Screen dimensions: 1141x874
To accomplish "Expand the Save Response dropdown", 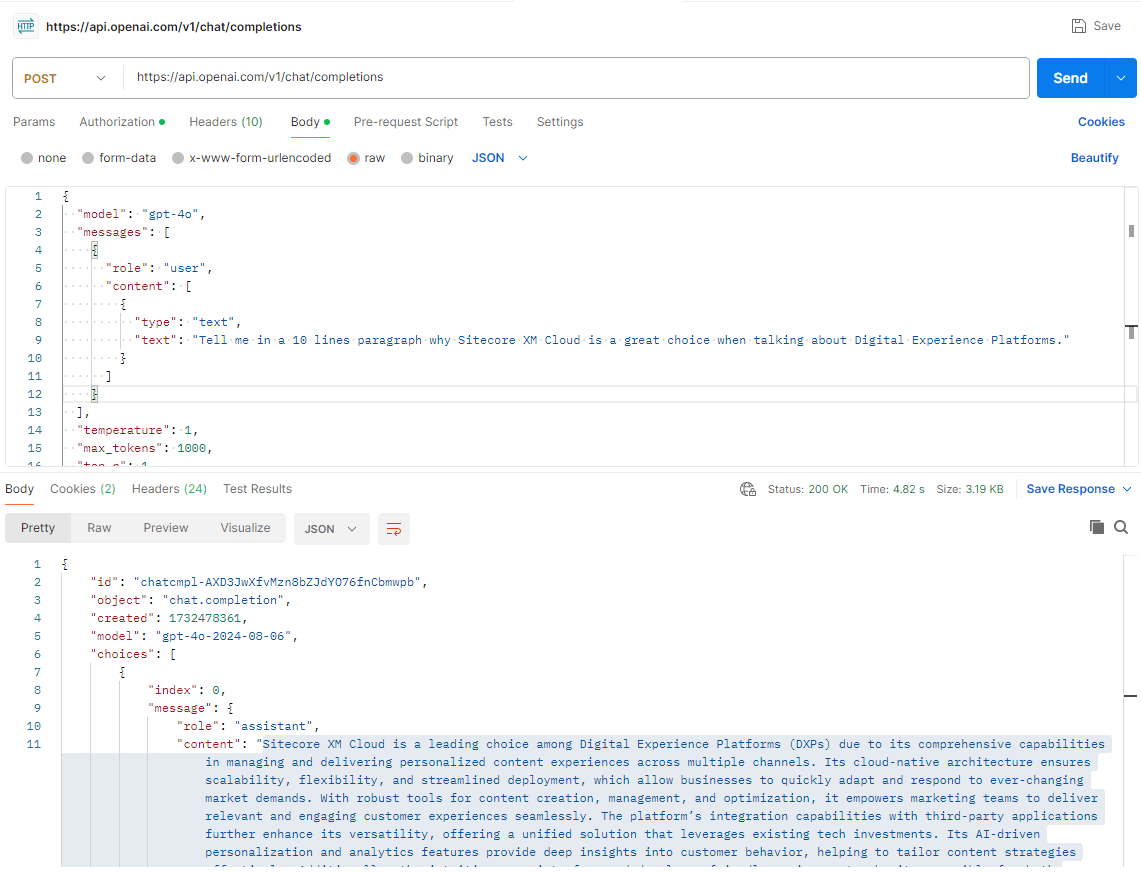I will point(1127,489).
